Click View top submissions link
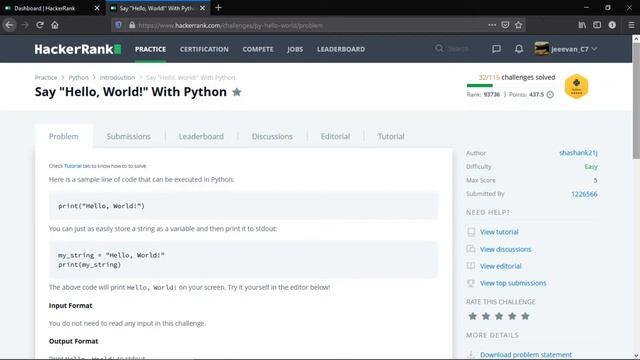Viewport: 640px width, 360px height. tap(513, 283)
